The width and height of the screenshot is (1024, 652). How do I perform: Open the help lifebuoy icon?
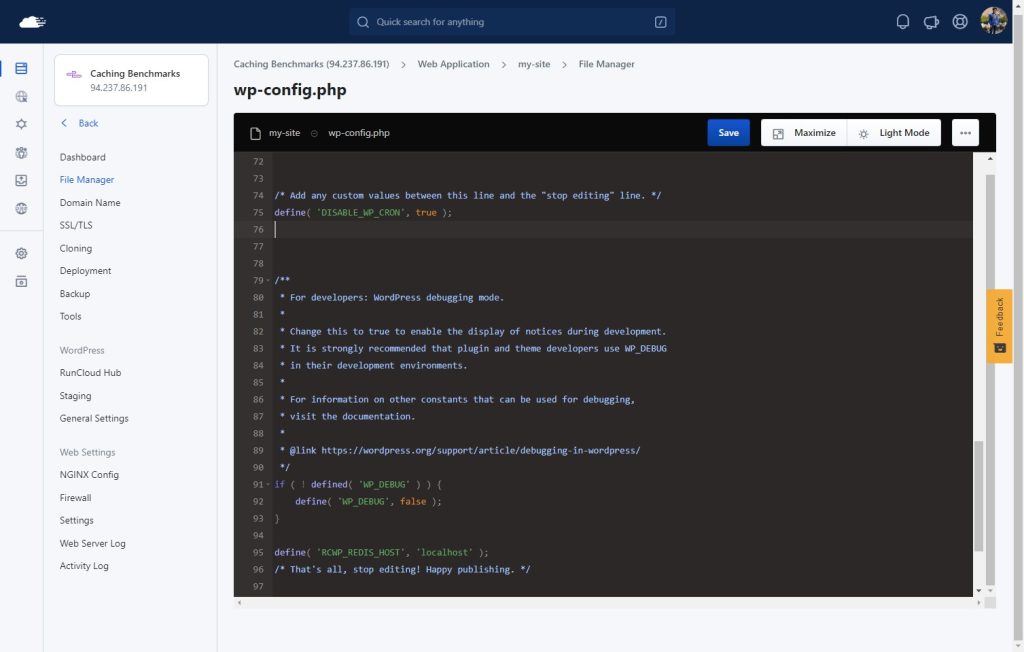tap(959, 22)
